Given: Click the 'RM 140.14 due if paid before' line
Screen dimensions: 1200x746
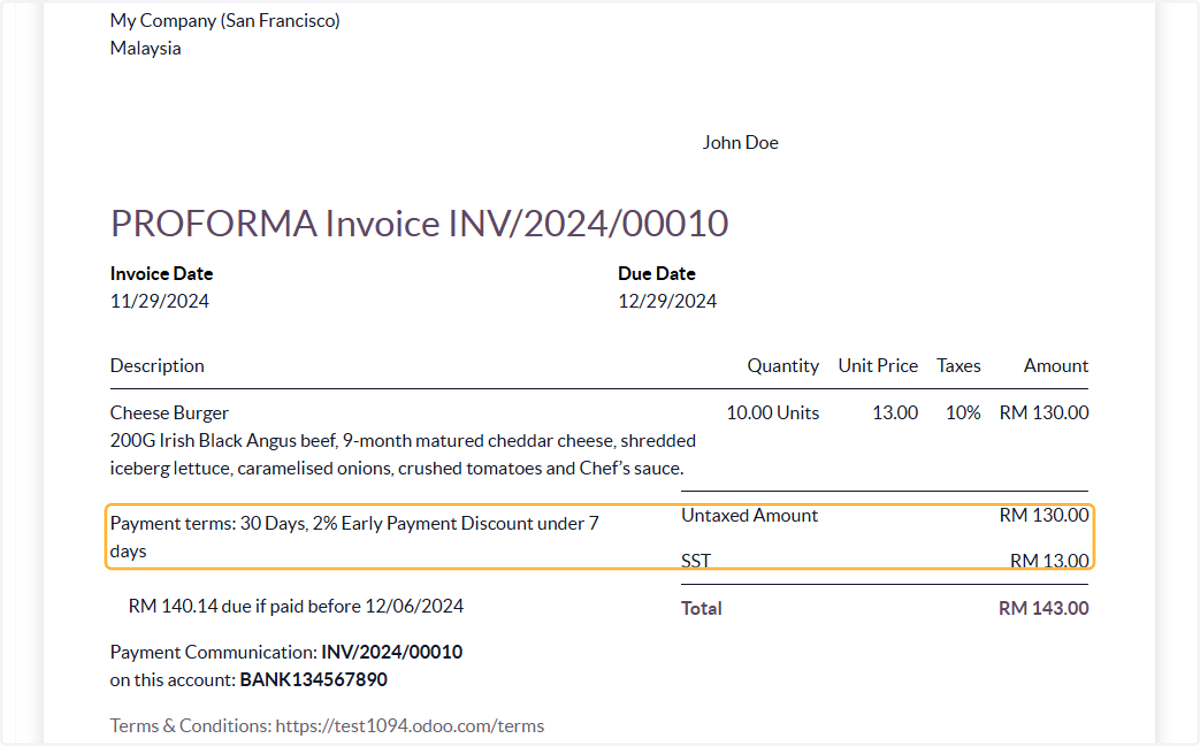Looking at the screenshot, I should pyautogui.click(x=296, y=606).
